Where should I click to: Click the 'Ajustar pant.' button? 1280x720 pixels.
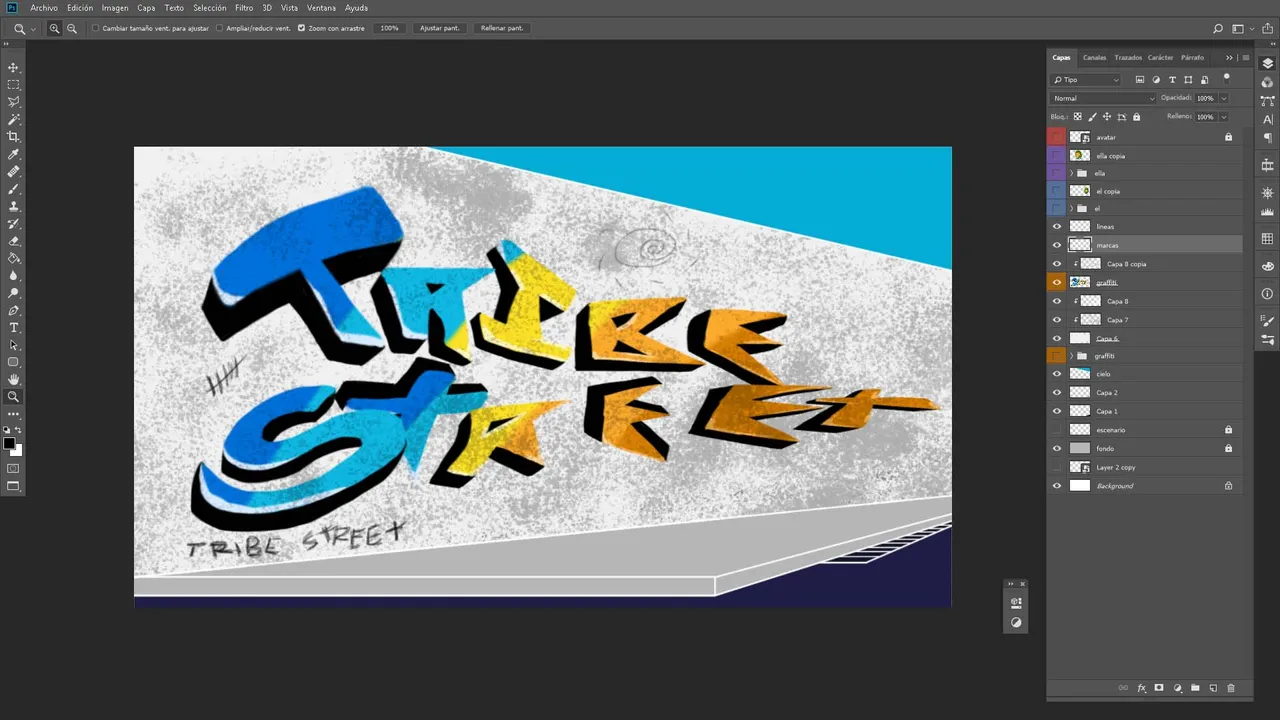pyautogui.click(x=440, y=28)
